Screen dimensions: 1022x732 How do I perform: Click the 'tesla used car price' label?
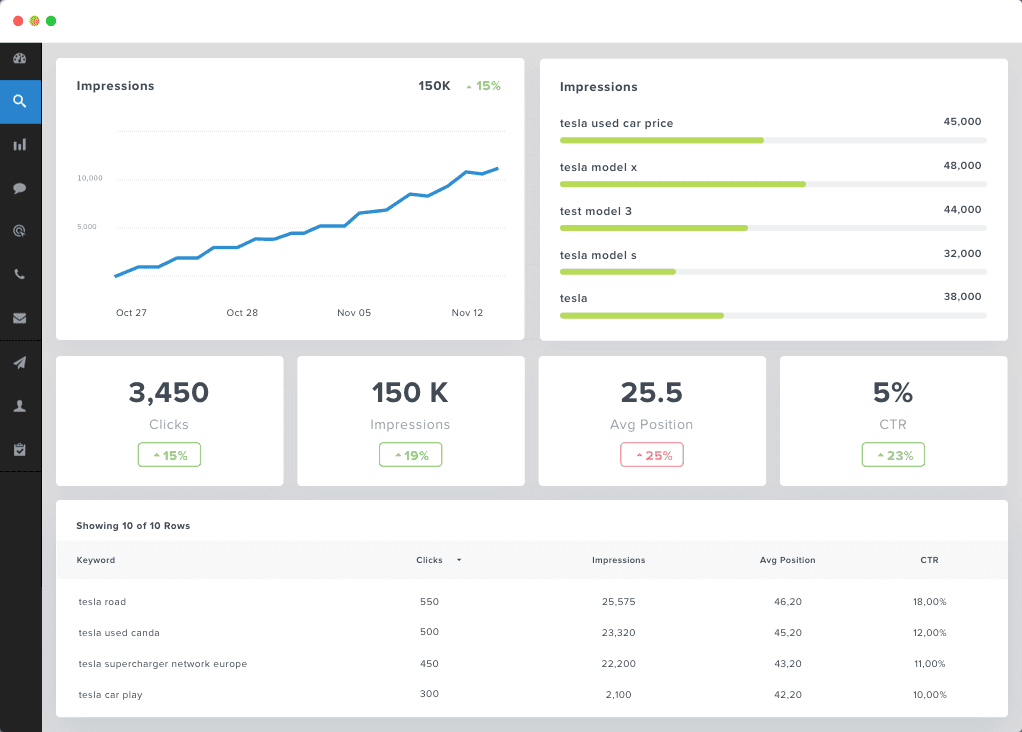coord(617,123)
